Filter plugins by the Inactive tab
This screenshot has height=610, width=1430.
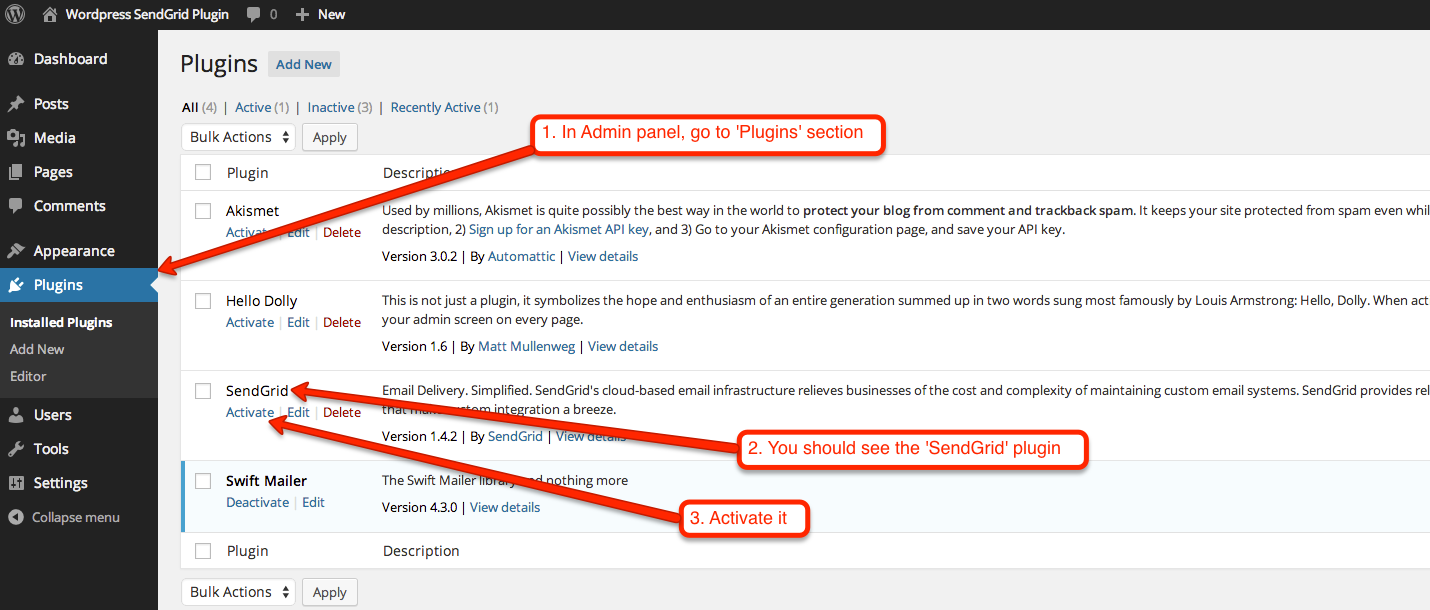click(x=330, y=107)
